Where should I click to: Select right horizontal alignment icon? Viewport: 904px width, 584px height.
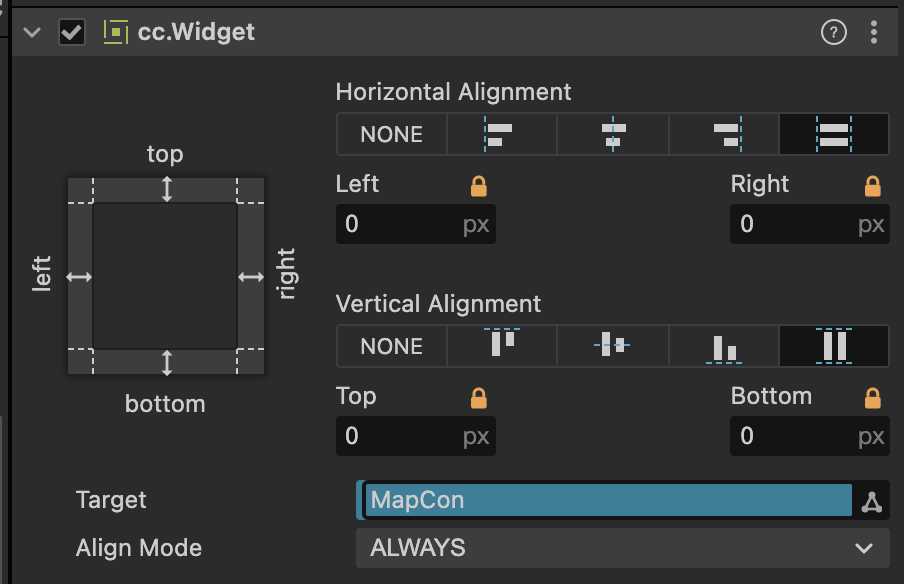tap(723, 134)
